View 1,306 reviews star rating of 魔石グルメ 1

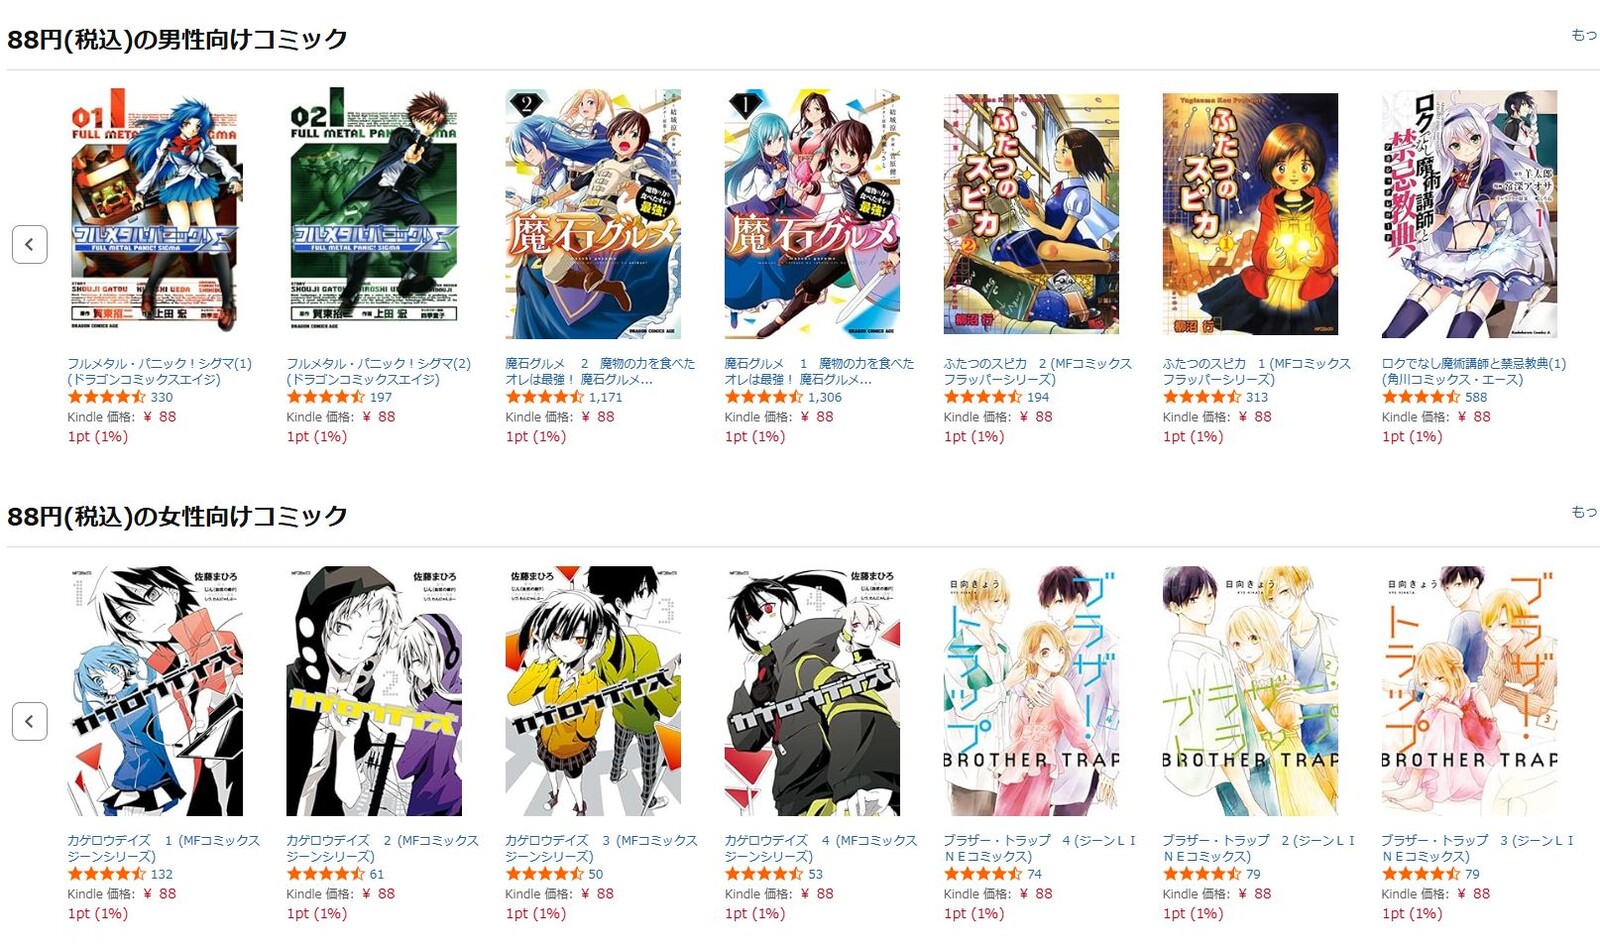tap(763, 397)
